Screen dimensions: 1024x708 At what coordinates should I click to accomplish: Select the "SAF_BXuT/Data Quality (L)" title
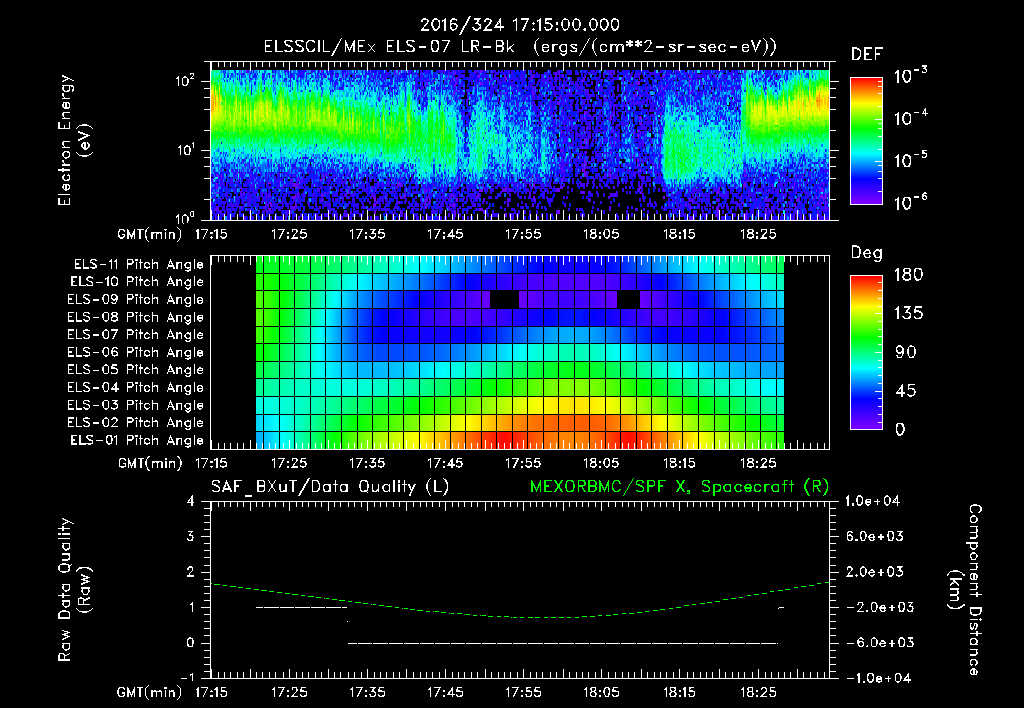pyautogui.click(x=330, y=487)
